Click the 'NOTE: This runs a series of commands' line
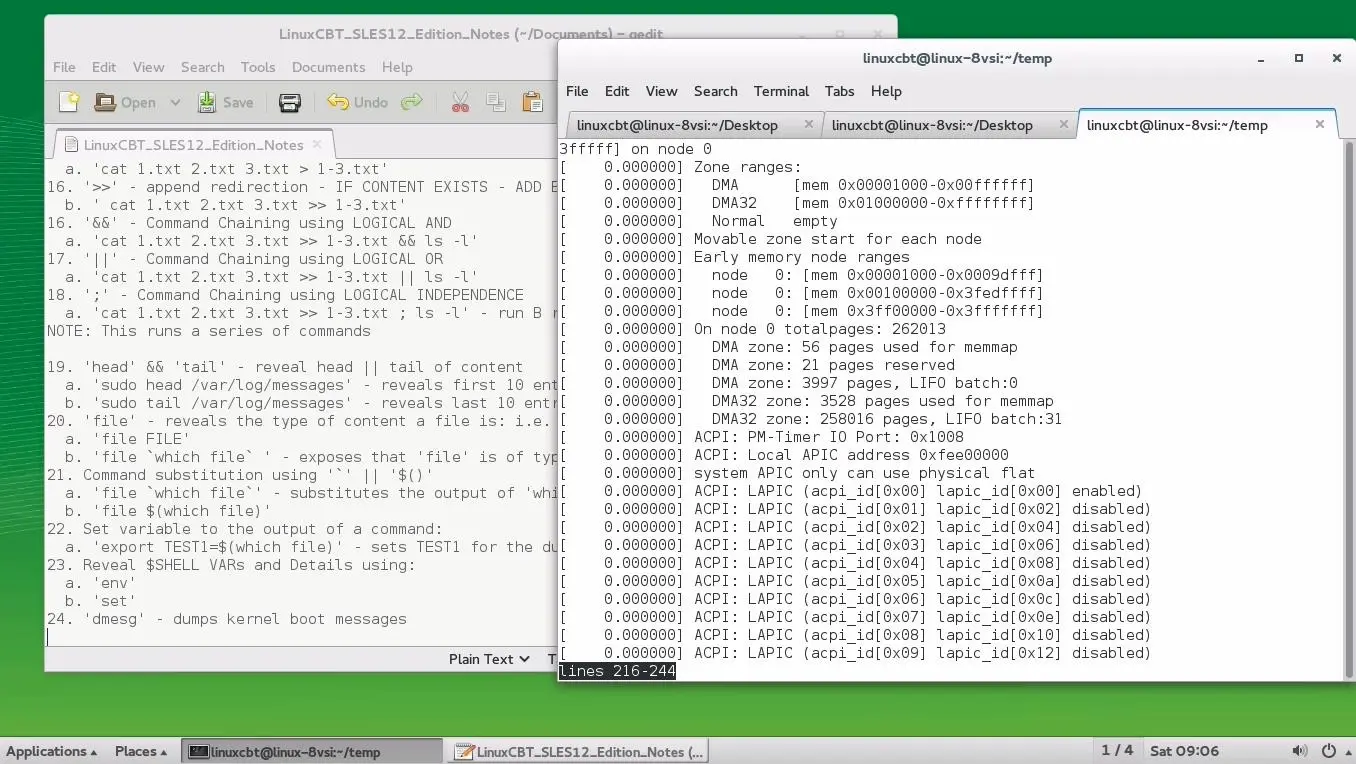Screen dimensions: 1356x764 pos(209,331)
